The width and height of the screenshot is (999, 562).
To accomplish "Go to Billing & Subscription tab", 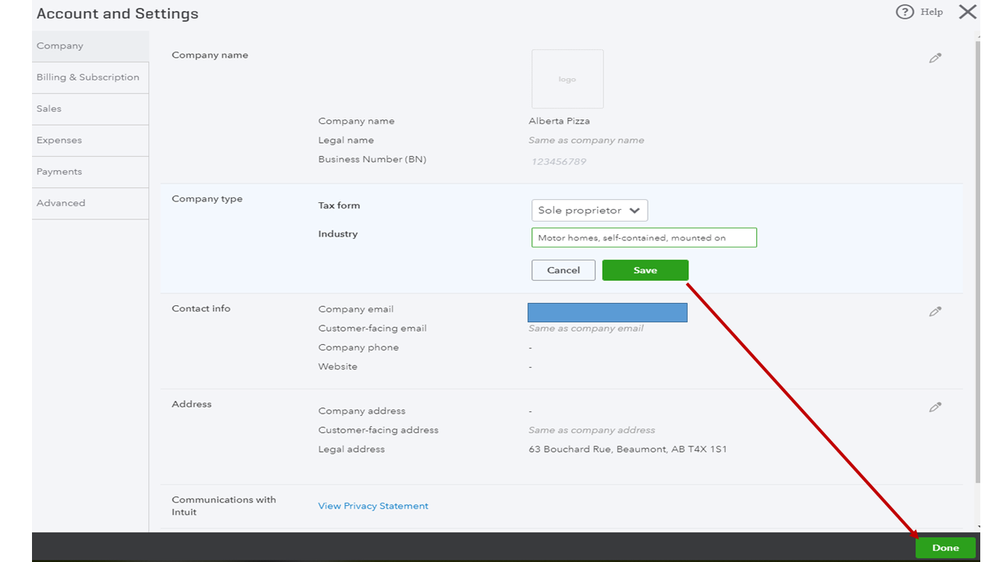I will pyautogui.click(x=88, y=77).
